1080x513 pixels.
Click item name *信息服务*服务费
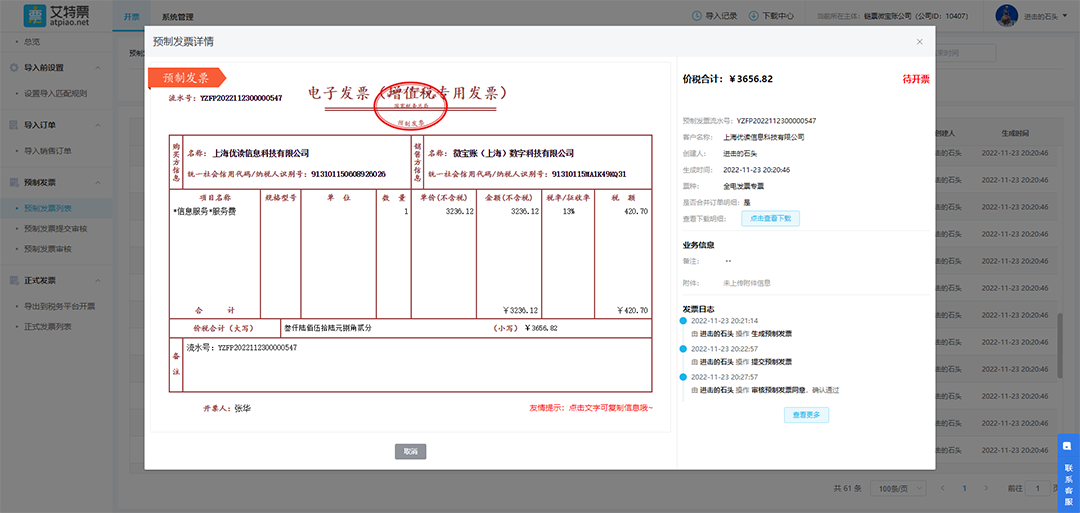click(x=207, y=212)
